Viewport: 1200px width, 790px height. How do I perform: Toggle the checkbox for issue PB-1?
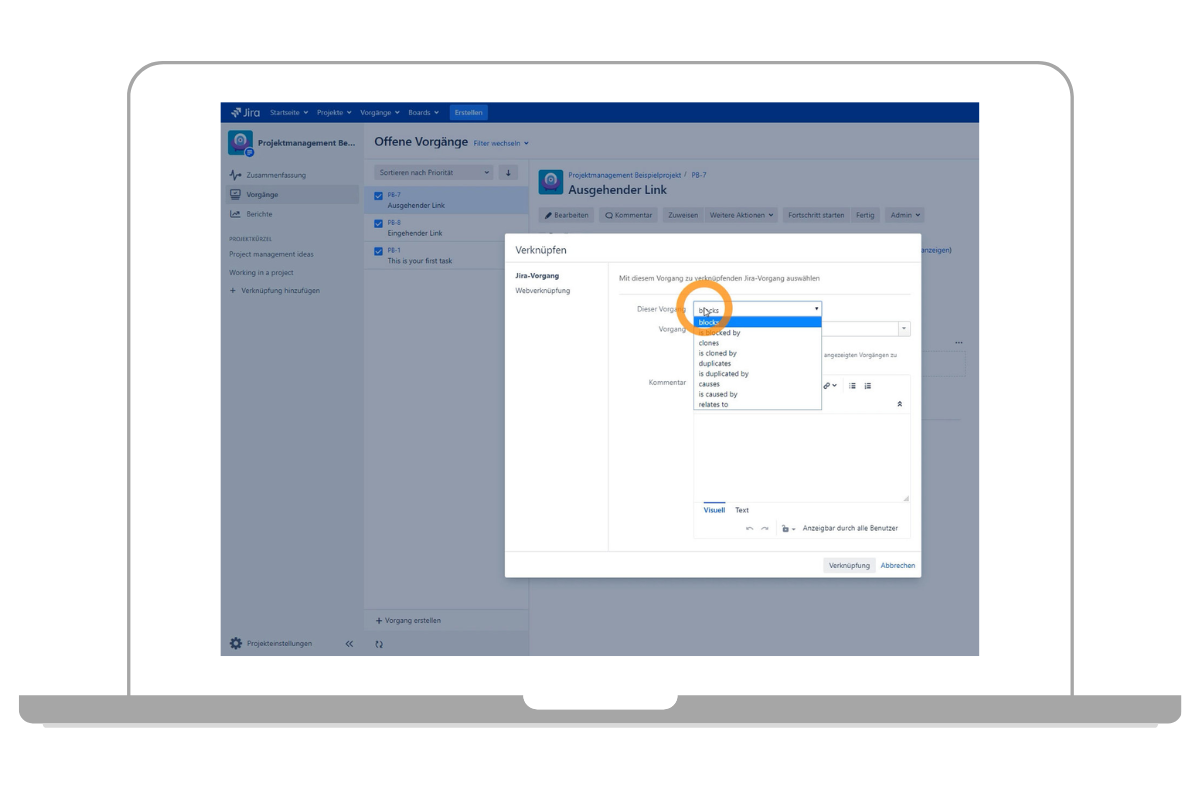point(378,251)
